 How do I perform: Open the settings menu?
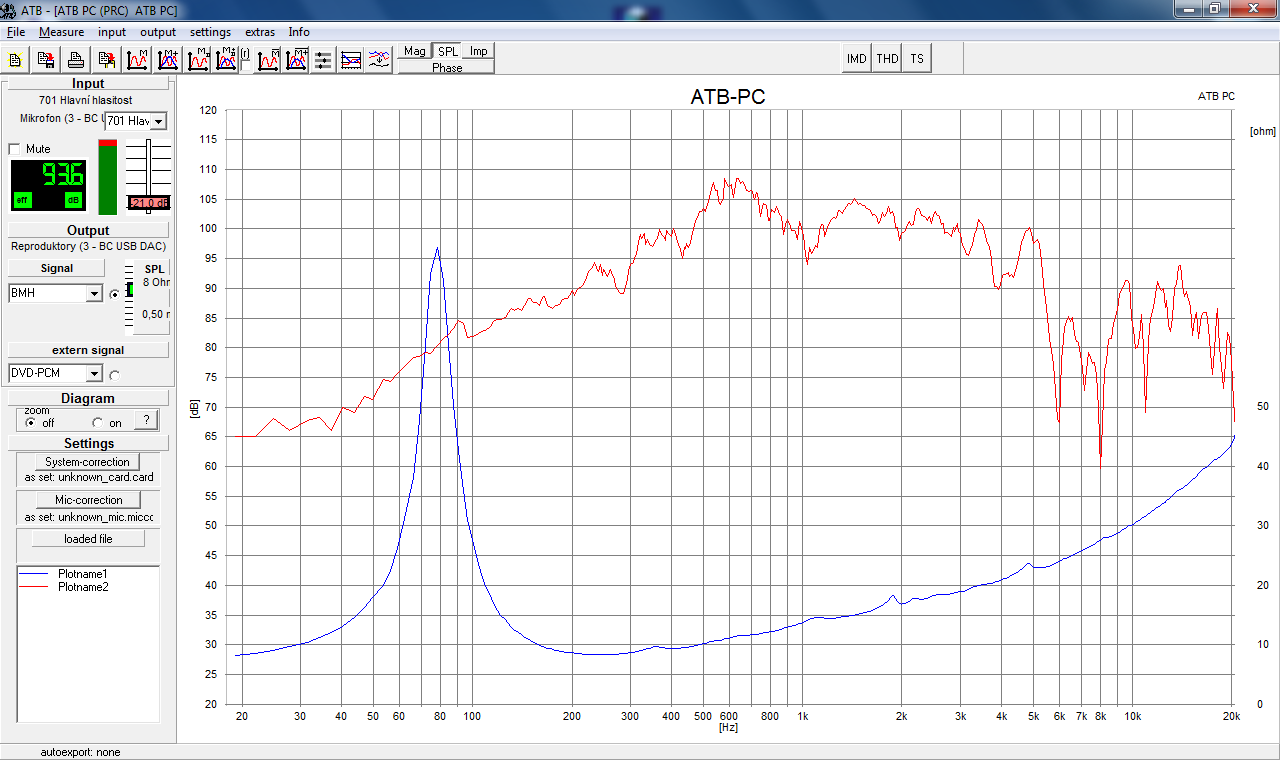(210, 32)
